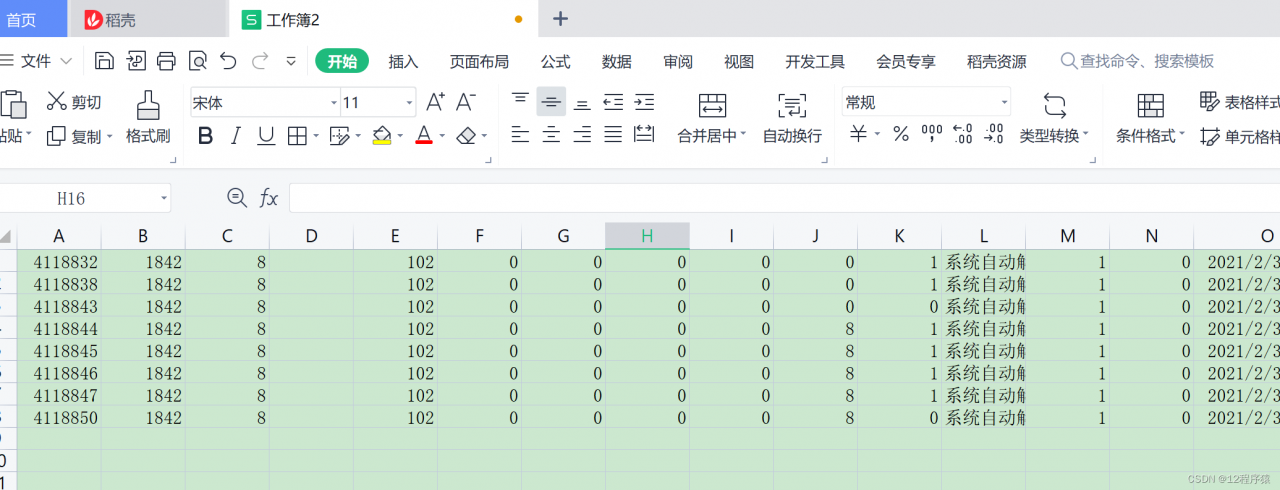Decrease font size with A- icon
Screen dimensions: 1280x490
click(x=465, y=102)
